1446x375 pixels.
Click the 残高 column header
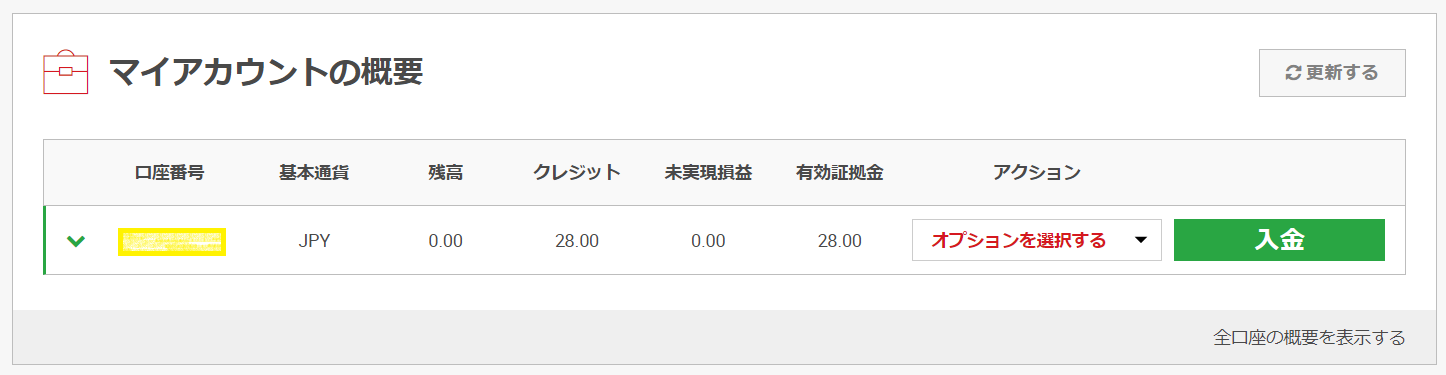[x=445, y=172]
